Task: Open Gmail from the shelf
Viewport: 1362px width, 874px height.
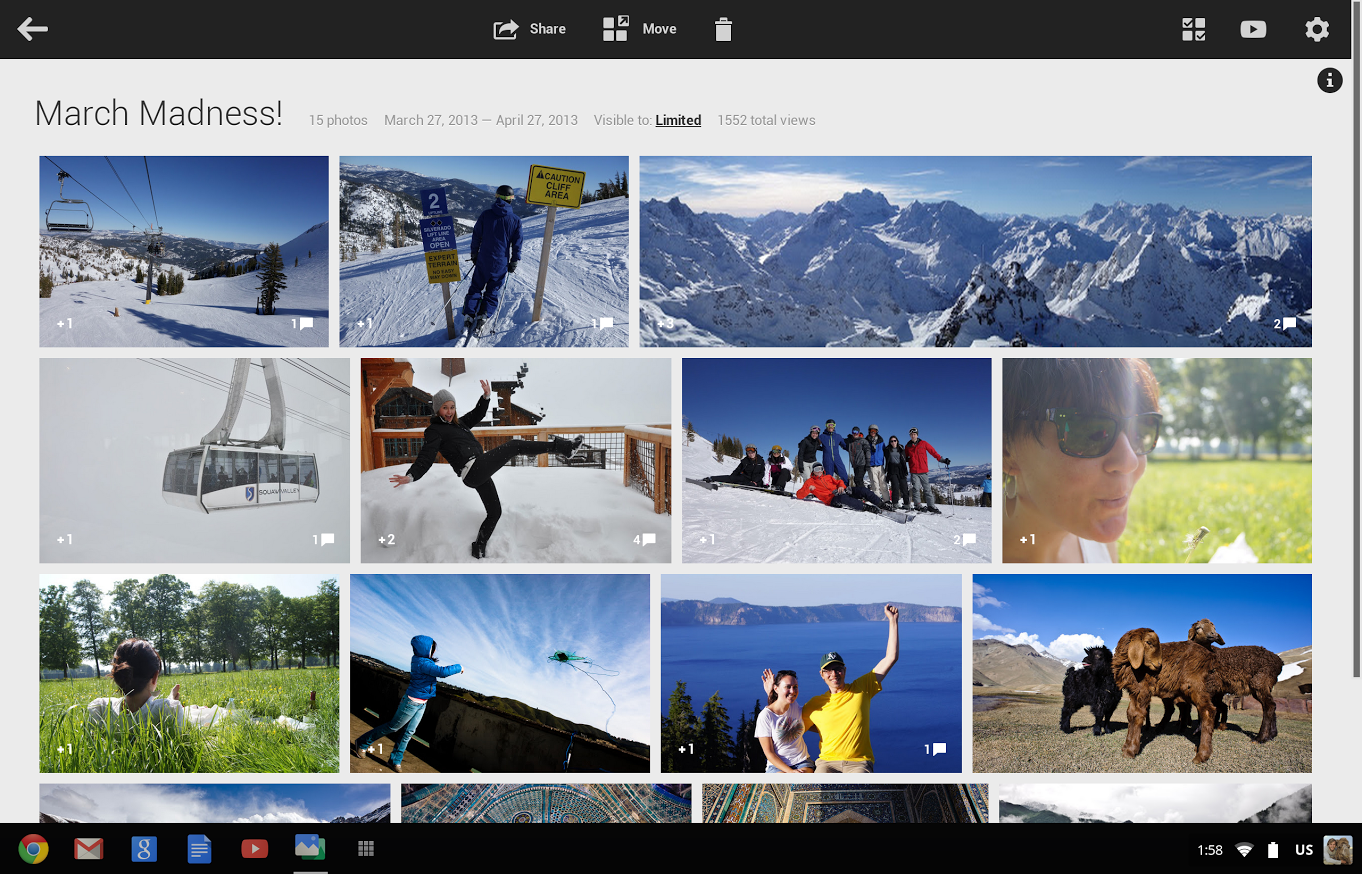Action: pos(88,848)
